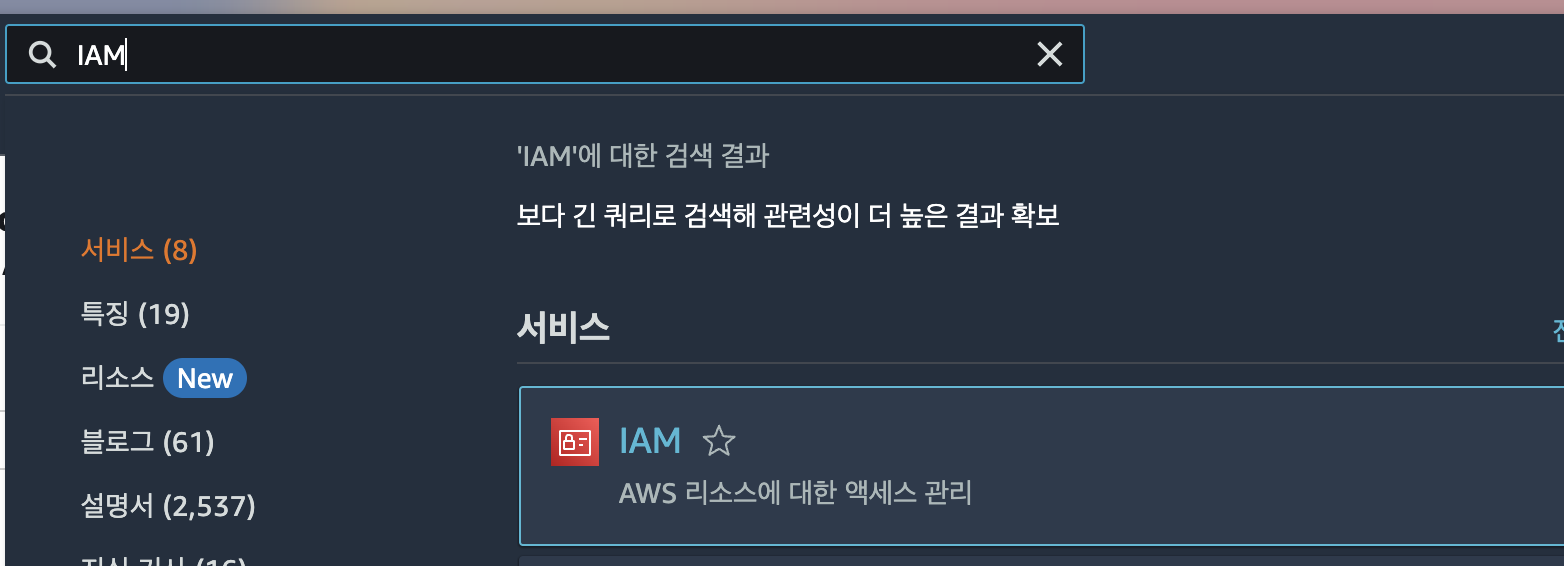
Task: Click the red IAM service icon
Action: (575, 442)
